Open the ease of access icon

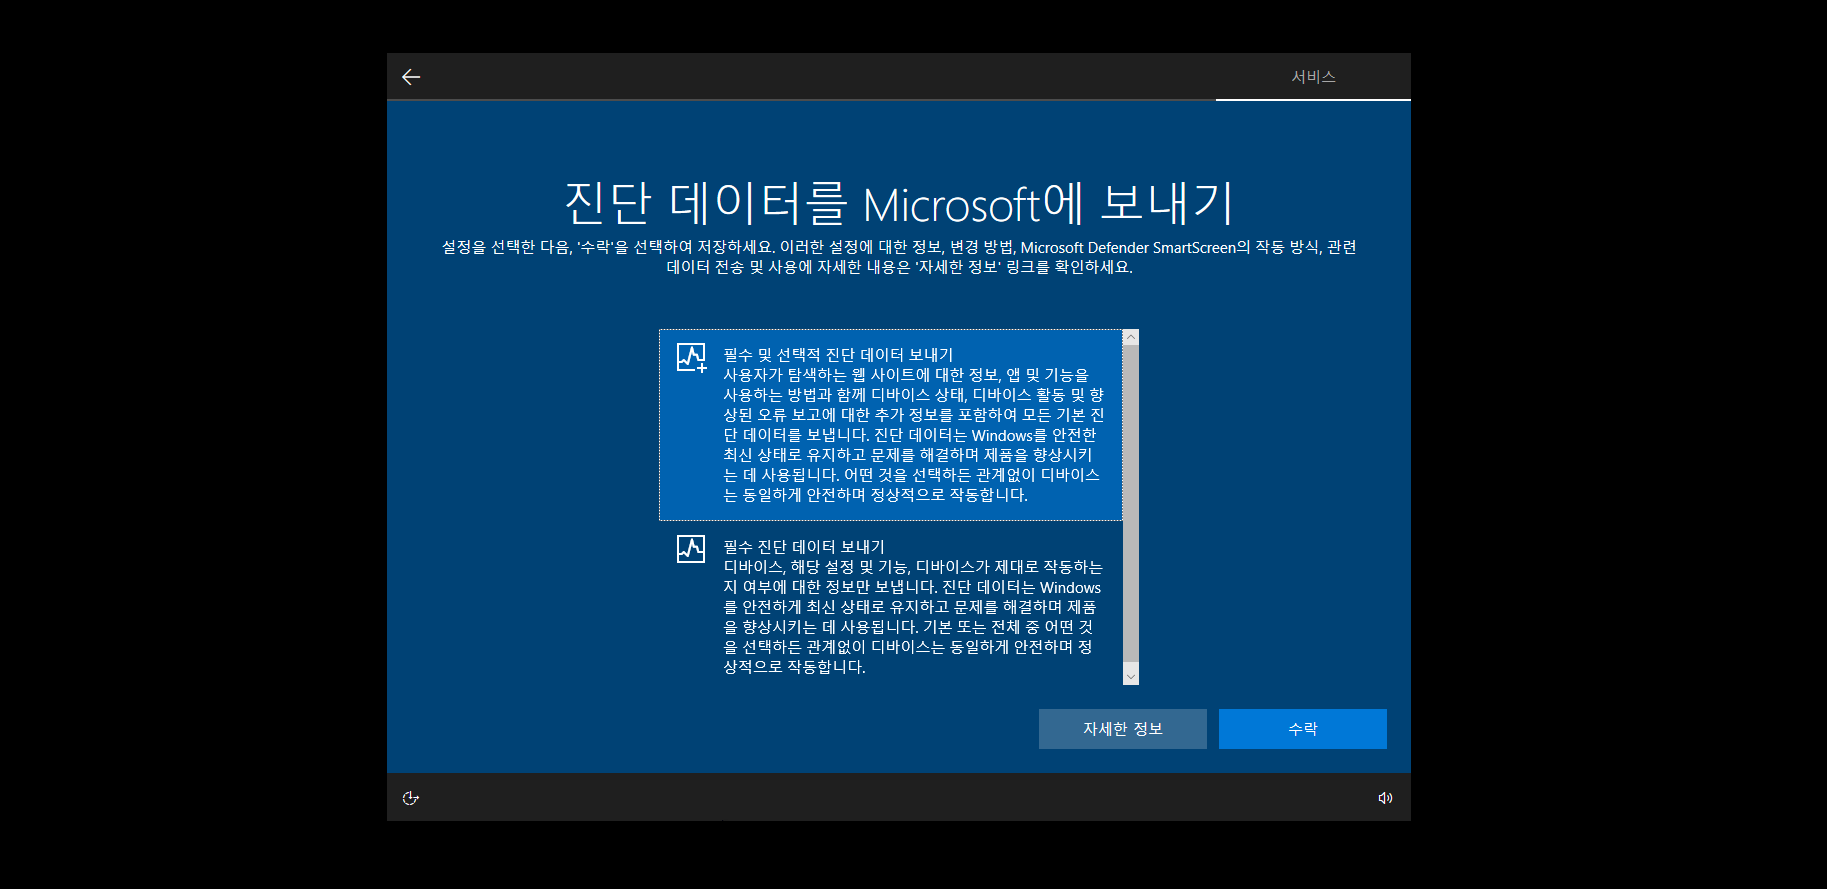[410, 798]
